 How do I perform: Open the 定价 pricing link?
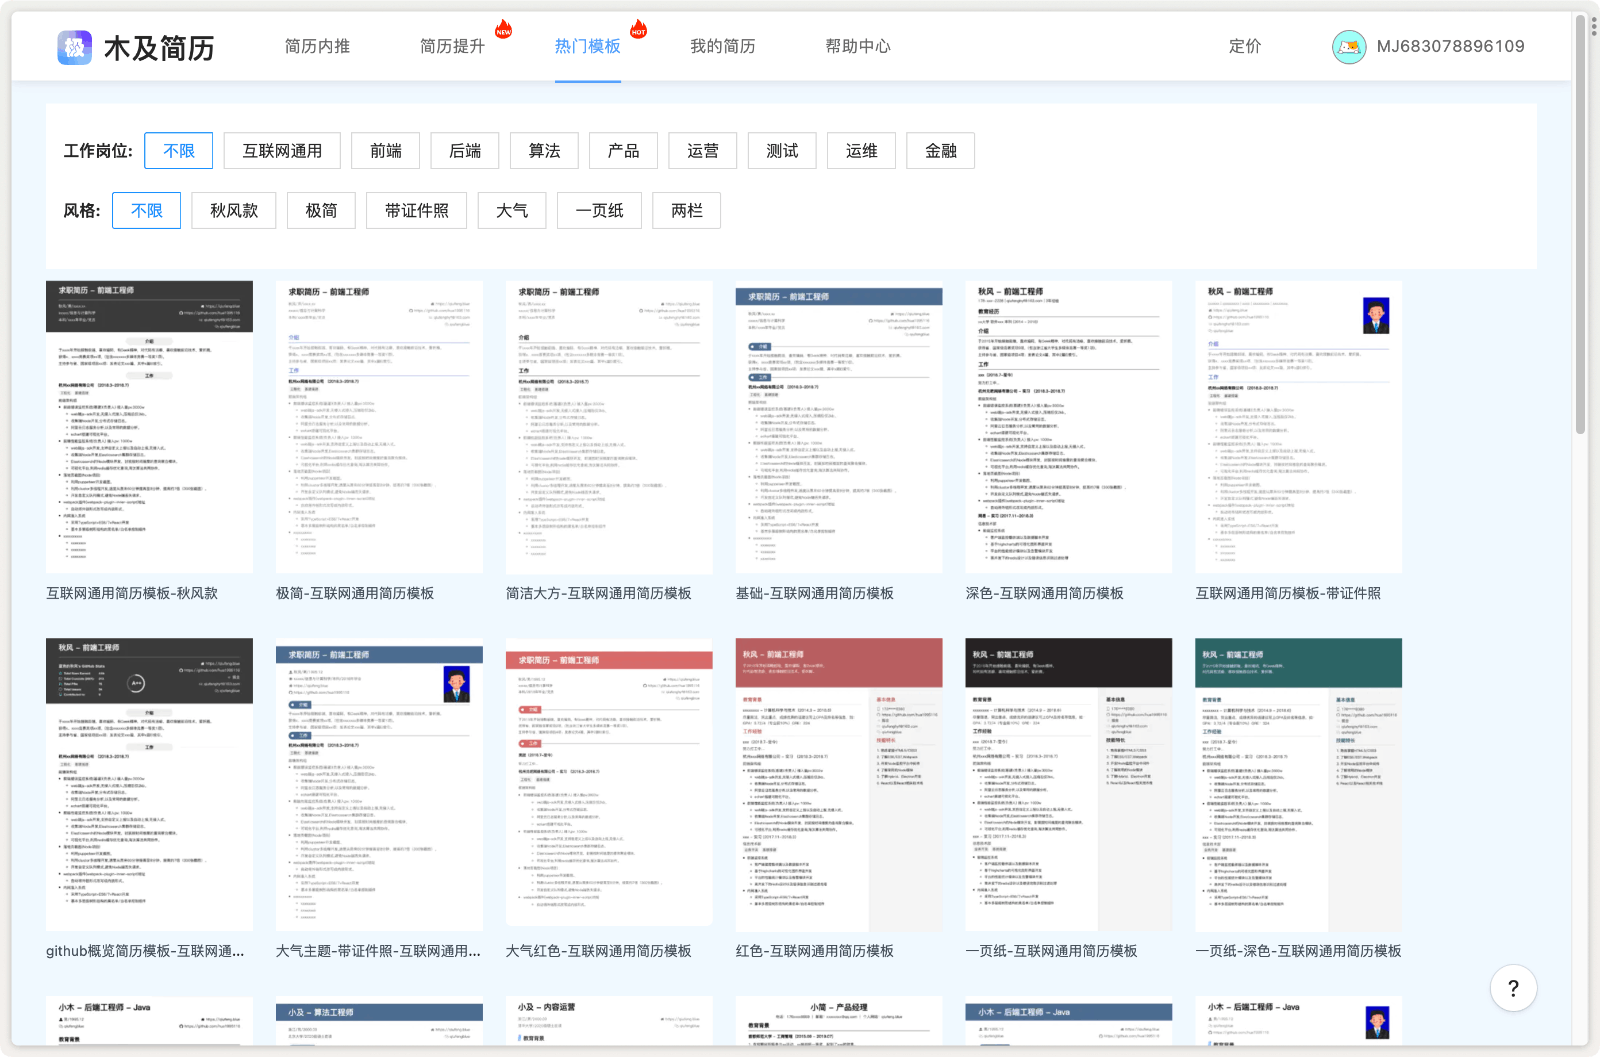click(x=1244, y=47)
